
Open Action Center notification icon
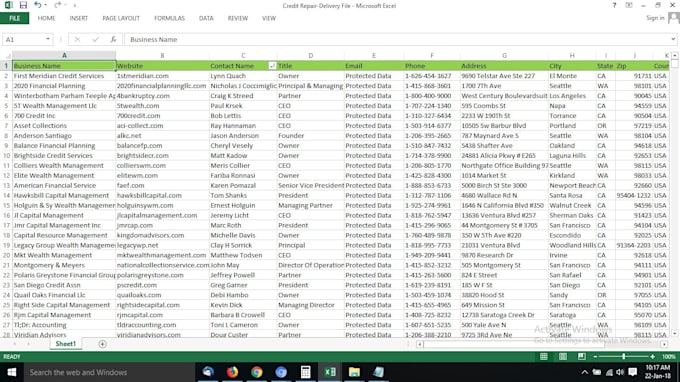coord(633,372)
